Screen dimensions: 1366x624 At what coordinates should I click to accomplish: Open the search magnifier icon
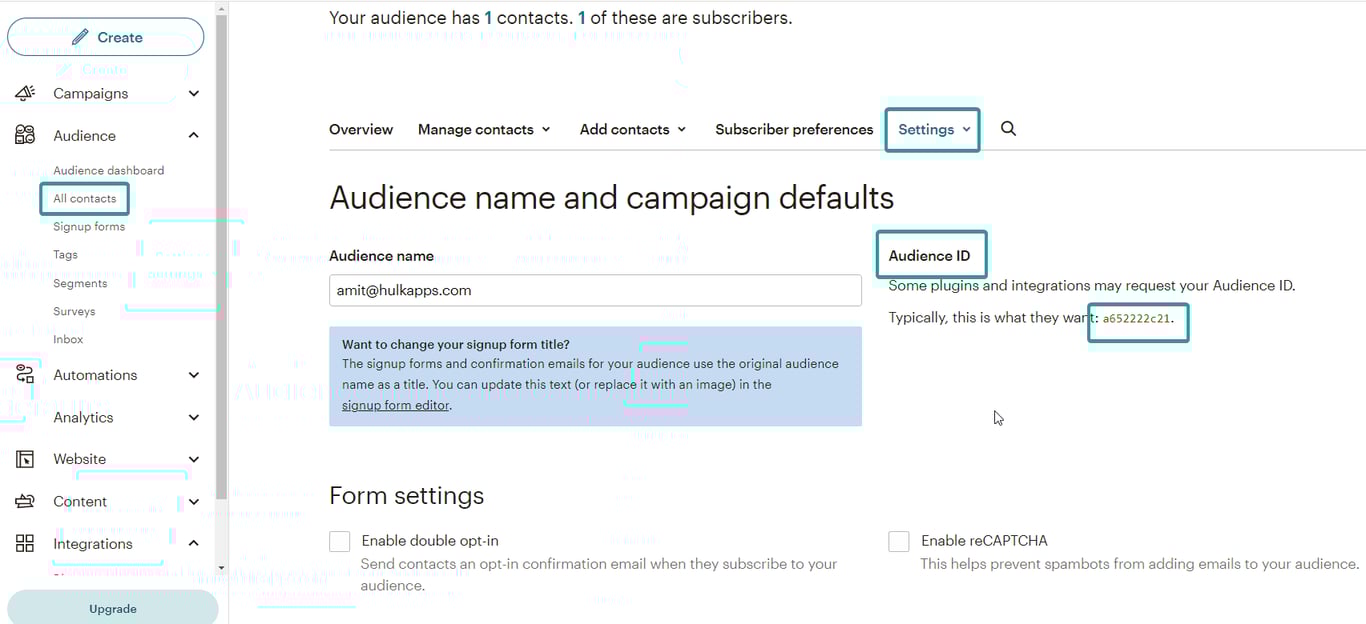1008,129
